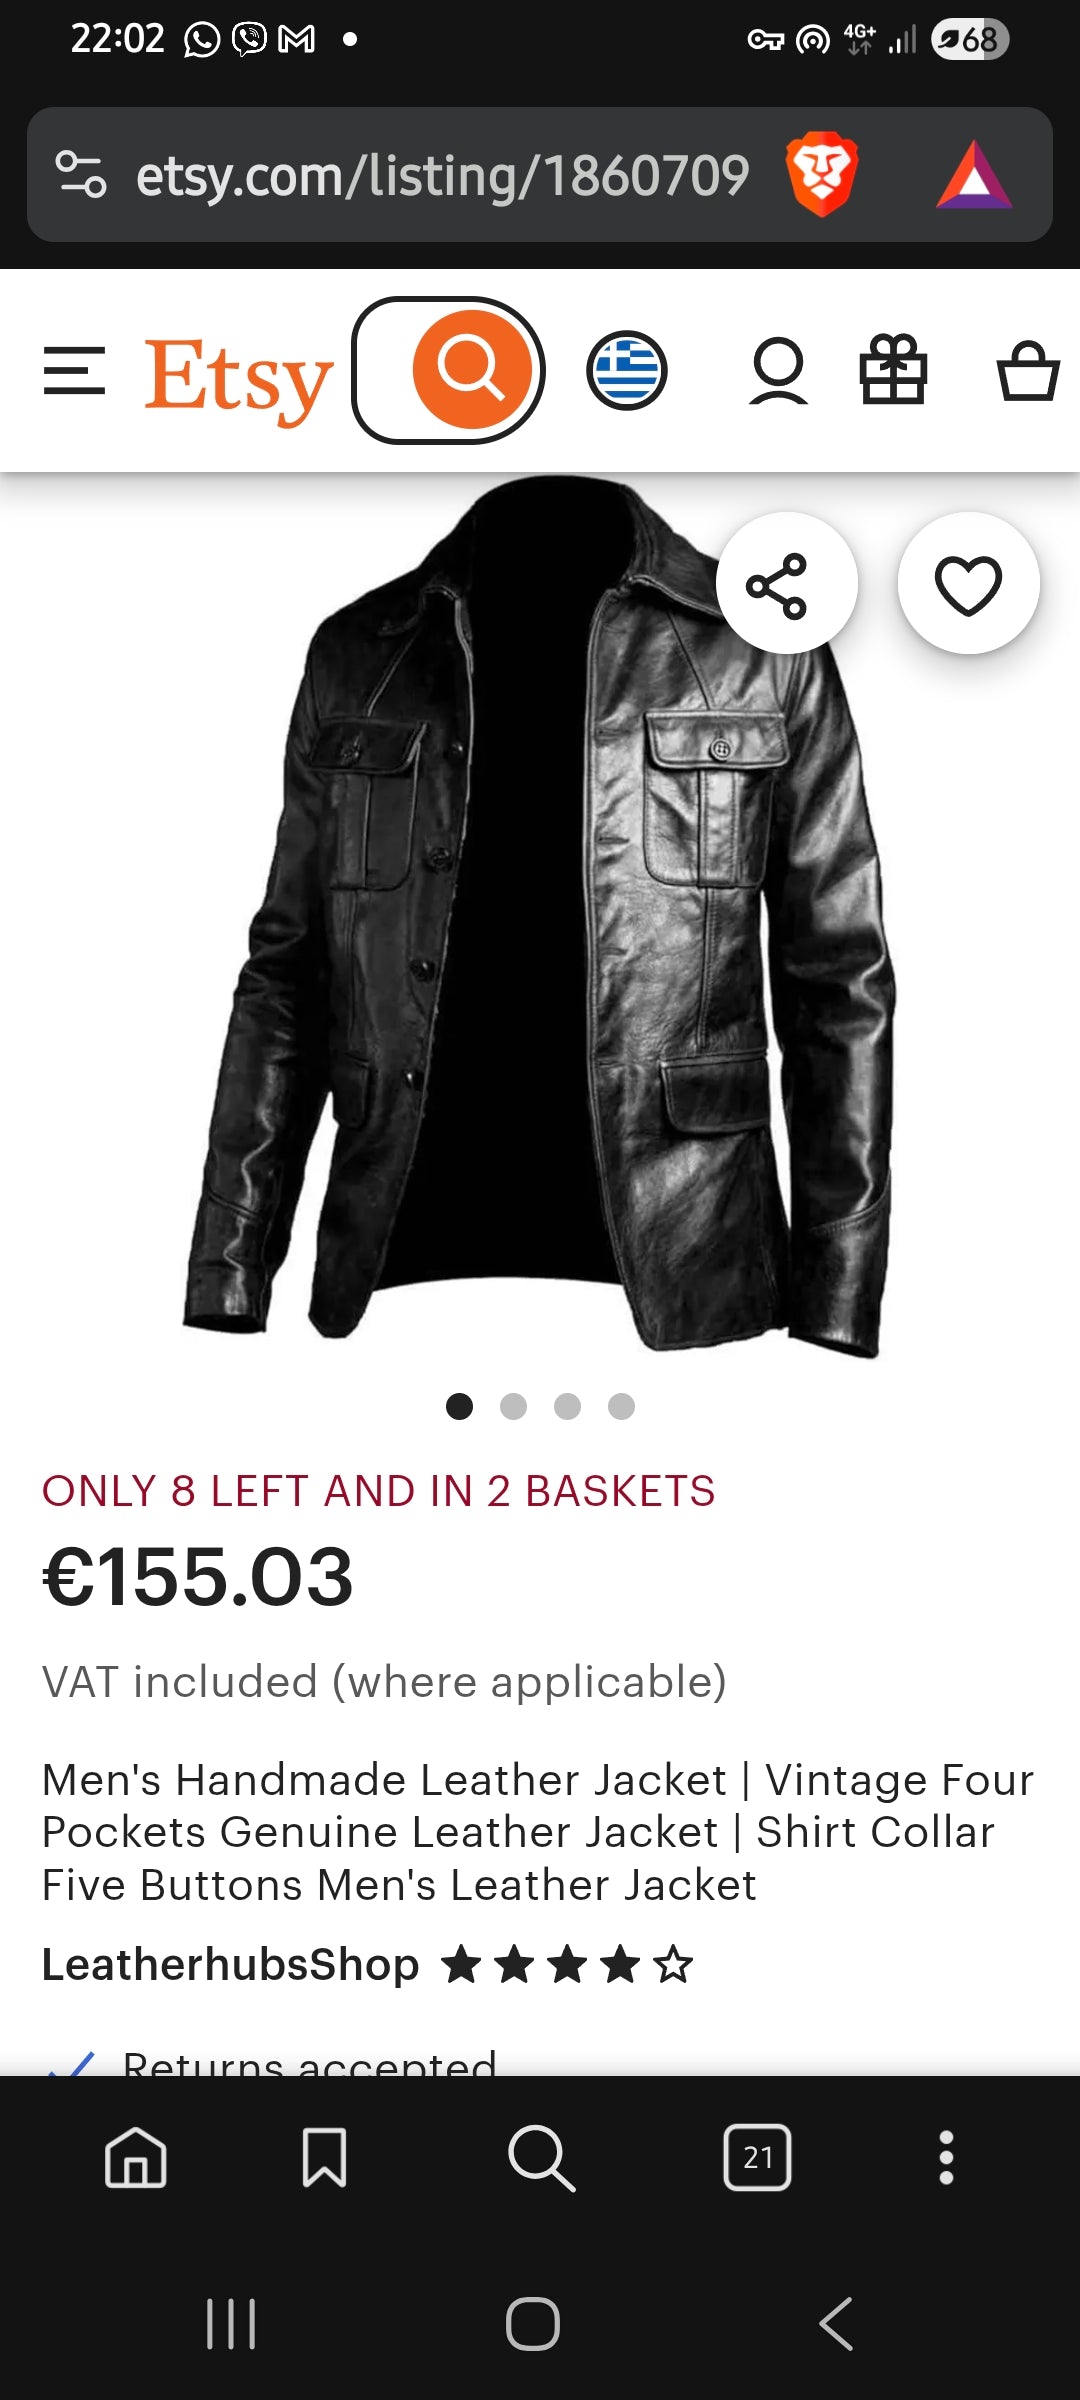Favorite the jacket with heart icon
This screenshot has height=2400, width=1080.
tap(968, 584)
